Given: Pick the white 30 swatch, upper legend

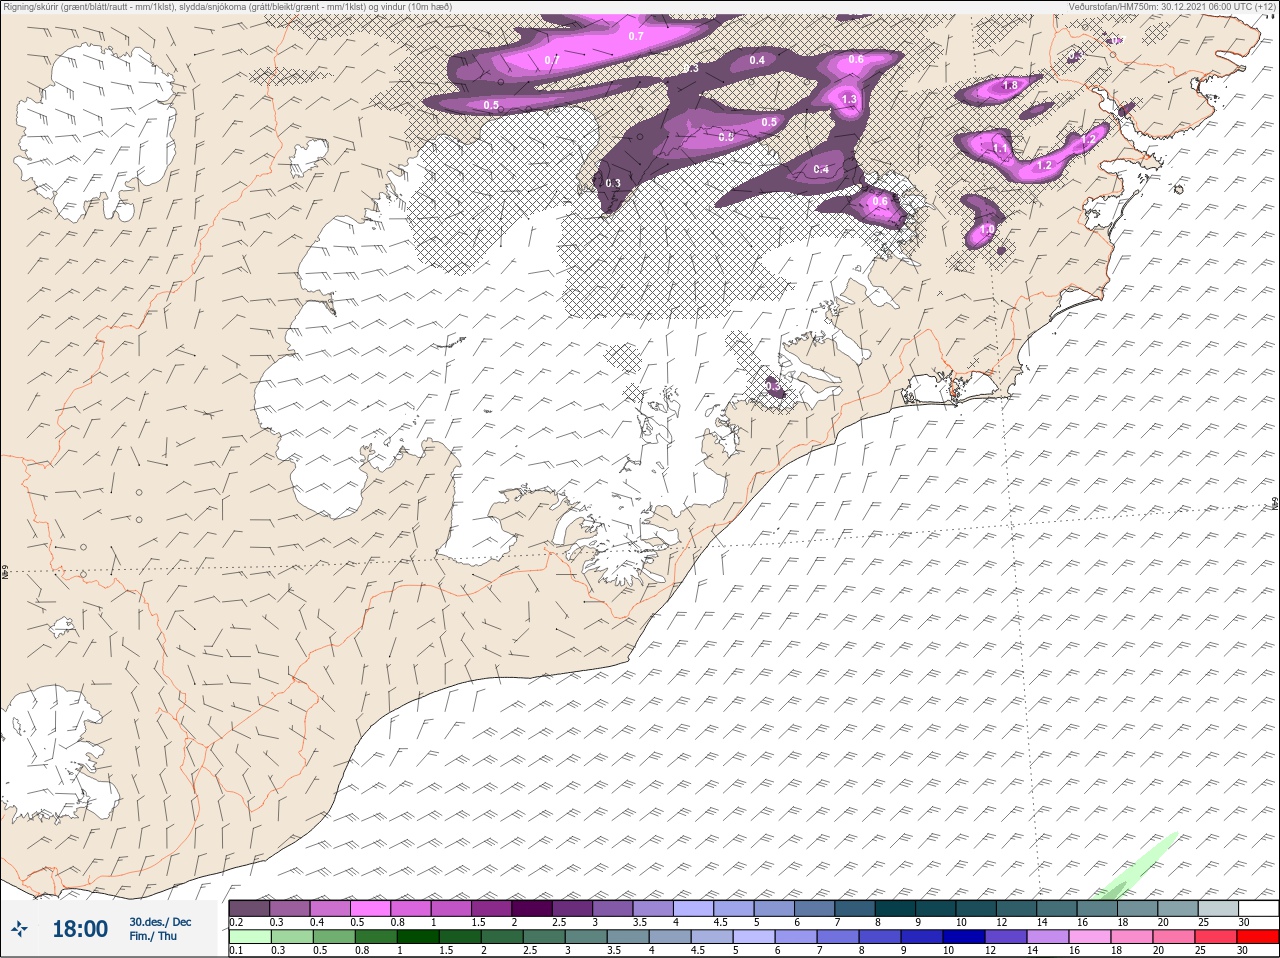Looking at the screenshot, I should pyautogui.click(x=1258, y=908).
